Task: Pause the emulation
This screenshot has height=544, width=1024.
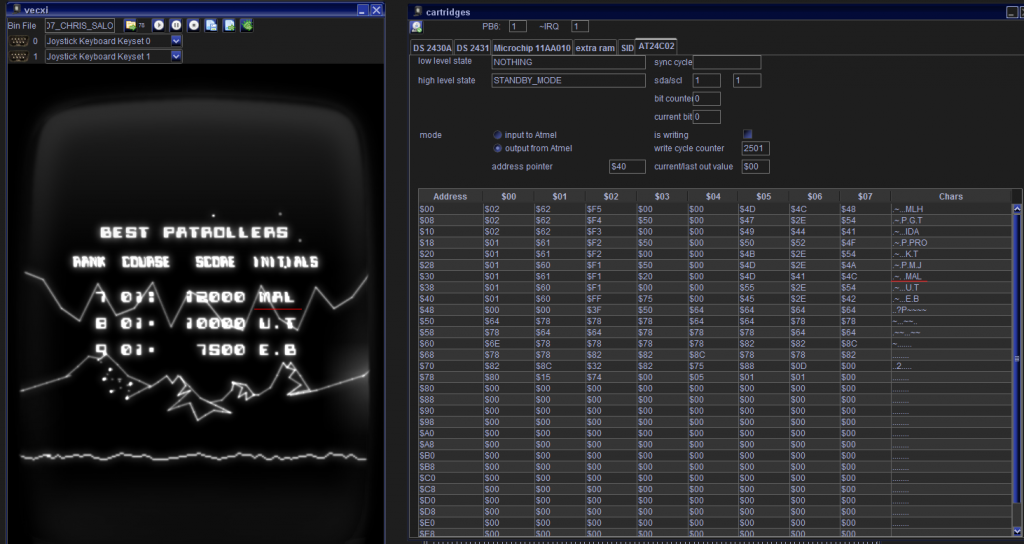Action: (176, 25)
